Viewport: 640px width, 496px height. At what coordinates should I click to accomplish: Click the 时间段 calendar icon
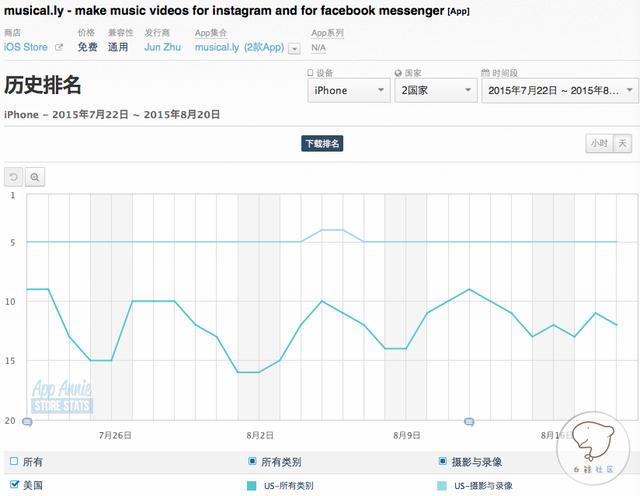tap(485, 73)
